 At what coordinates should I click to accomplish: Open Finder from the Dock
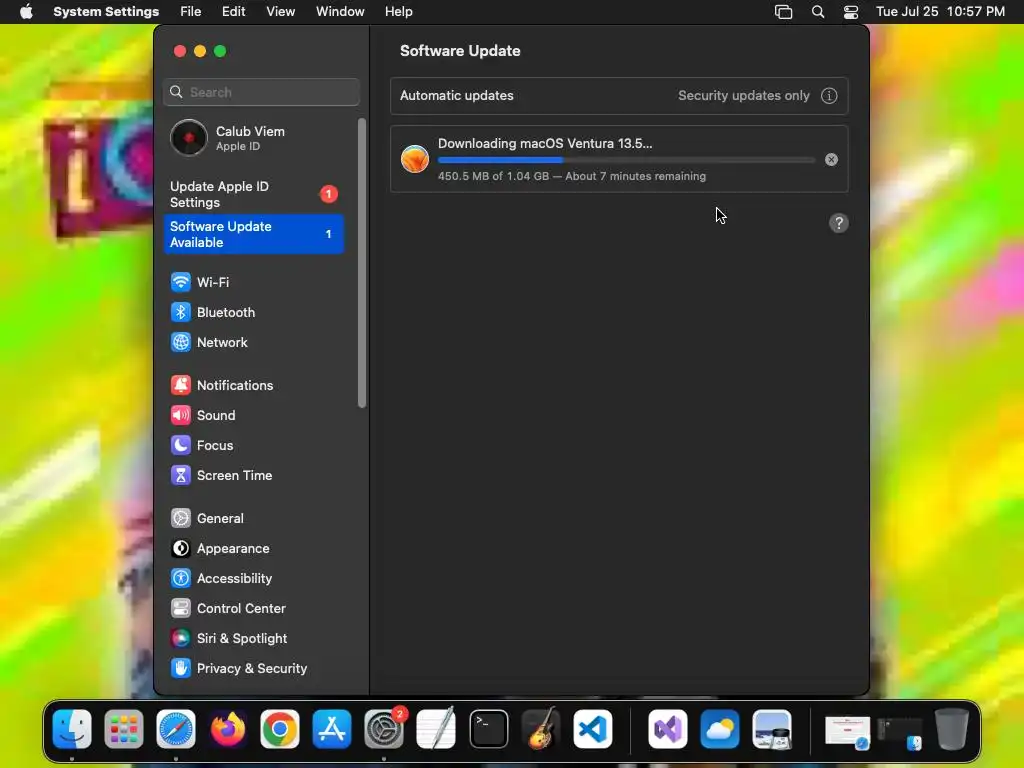(72, 729)
